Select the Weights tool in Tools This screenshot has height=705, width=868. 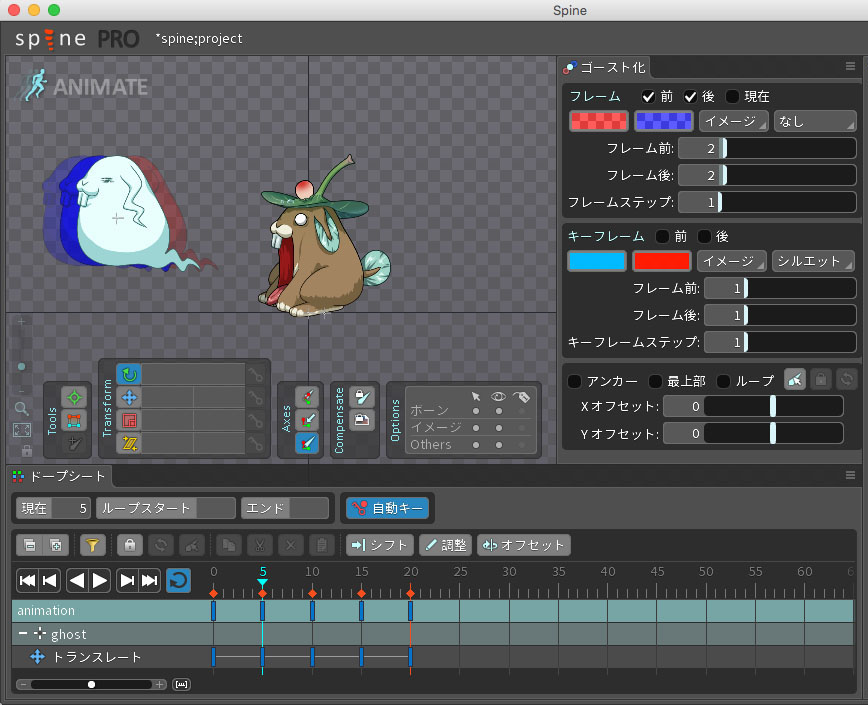pos(74,421)
